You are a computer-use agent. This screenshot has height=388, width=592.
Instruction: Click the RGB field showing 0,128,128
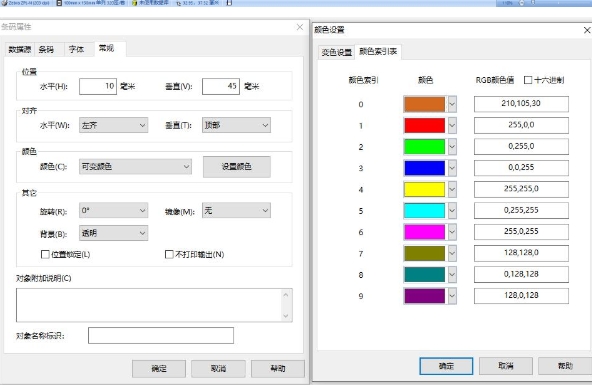click(x=521, y=274)
